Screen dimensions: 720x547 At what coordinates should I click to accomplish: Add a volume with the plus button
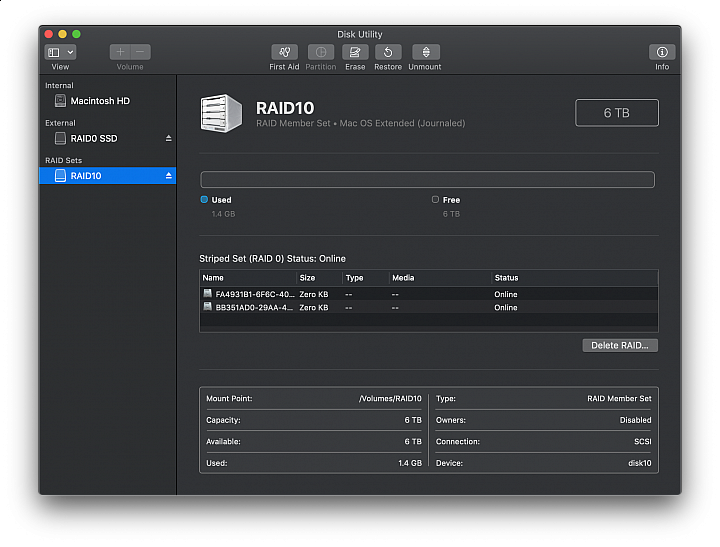pos(120,52)
